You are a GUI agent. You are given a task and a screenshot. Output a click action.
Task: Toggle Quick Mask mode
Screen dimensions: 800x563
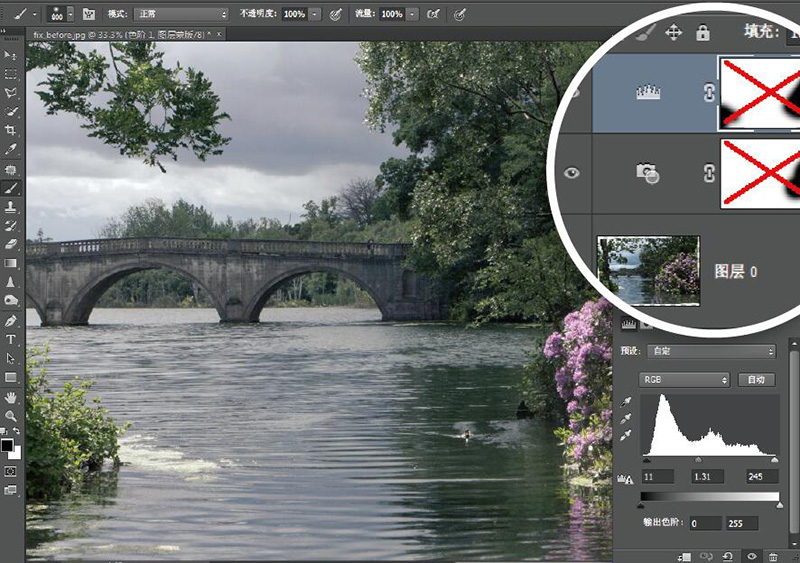pos(10,471)
